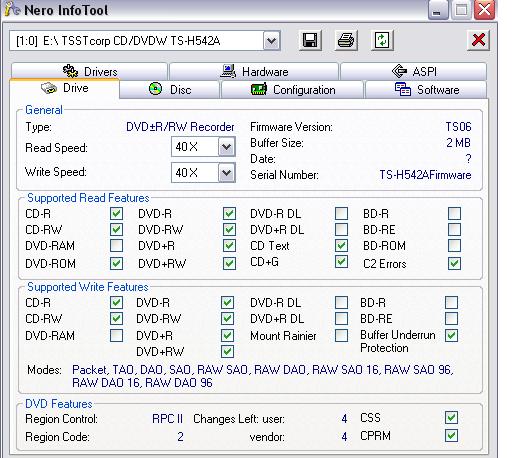This screenshot has height=458, width=512.
Task: Toggle DVD-RAM checkbox under Supported Read Features
Action: click(116, 246)
